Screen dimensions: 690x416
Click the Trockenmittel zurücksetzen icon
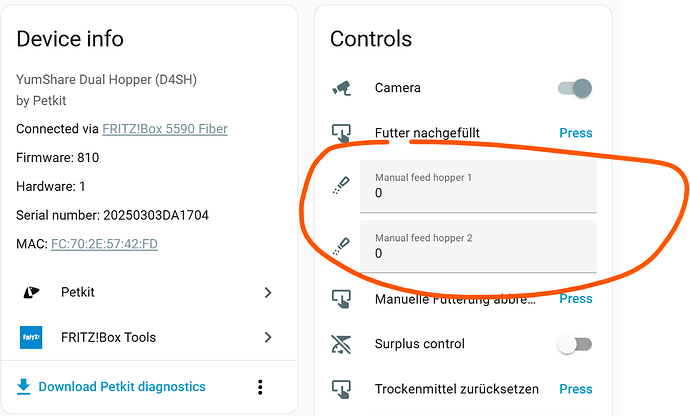click(341, 389)
